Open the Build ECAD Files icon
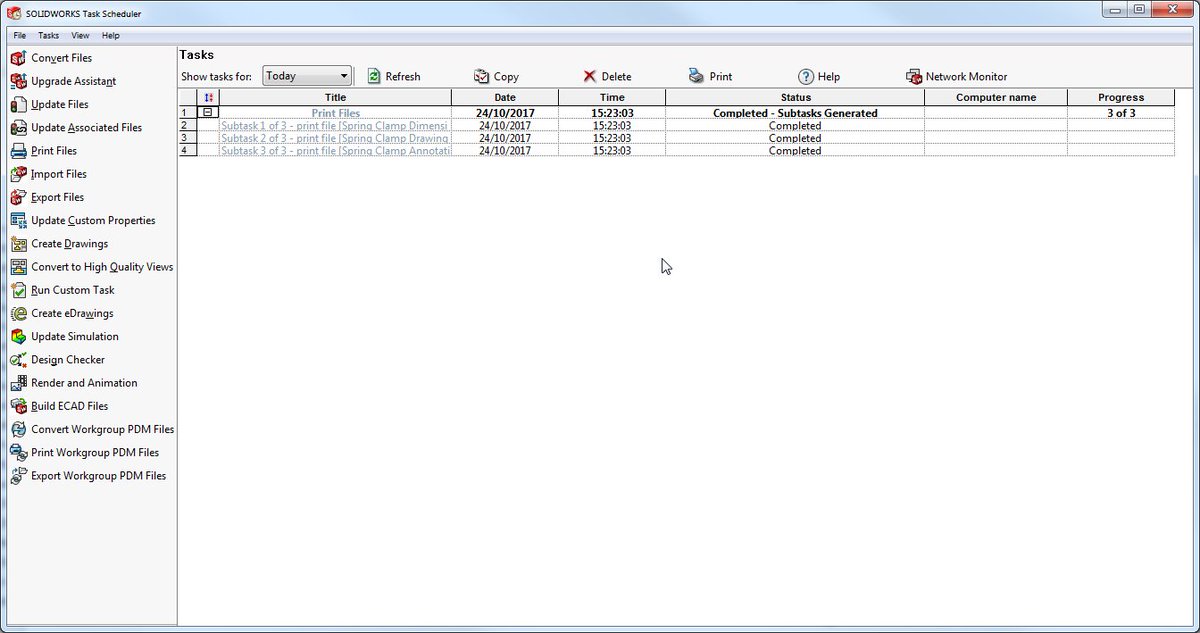Viewport: 1200px width, 633px height. (x=18, y=406)
